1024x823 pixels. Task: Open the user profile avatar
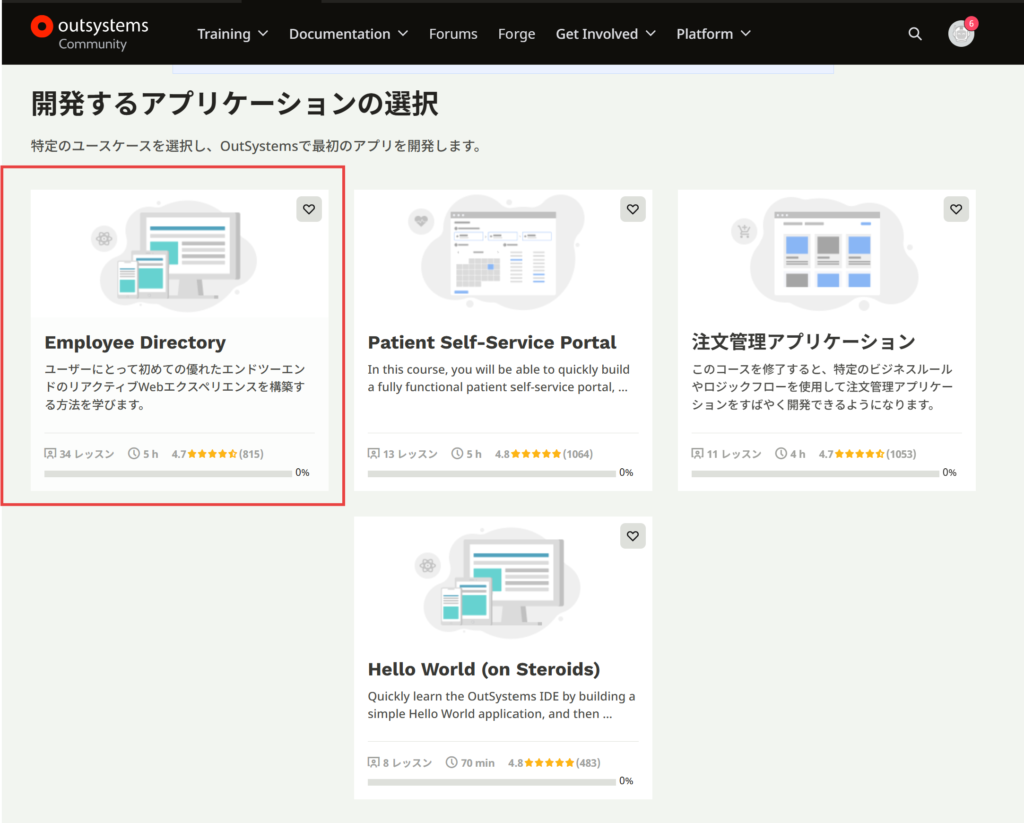tap(961, 34)
